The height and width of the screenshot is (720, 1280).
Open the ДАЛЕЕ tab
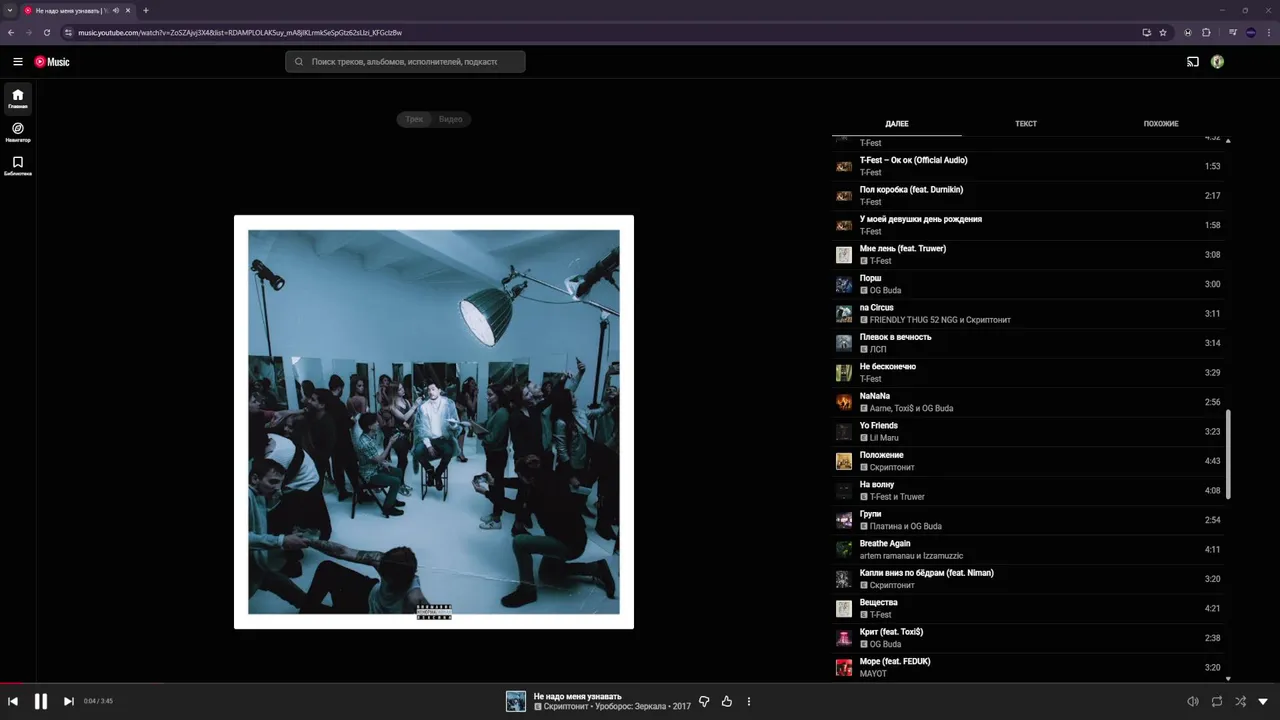pyautogui.click(x=897, y=124)
